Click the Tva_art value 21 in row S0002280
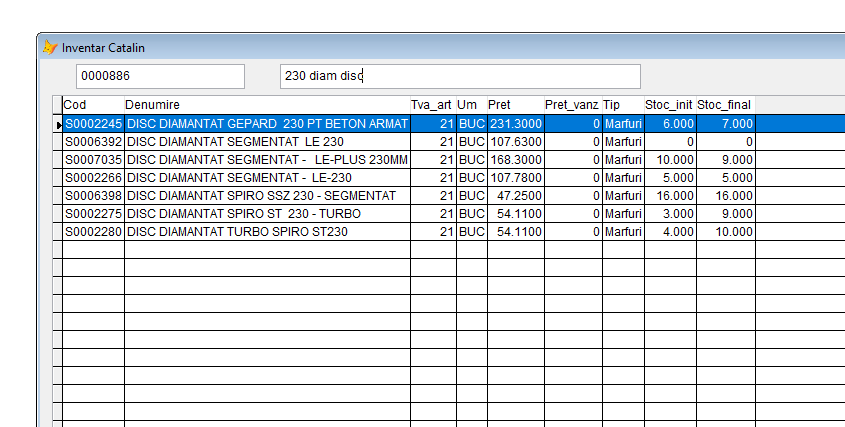Screen dimensions: 845x427 pos(433,232)
